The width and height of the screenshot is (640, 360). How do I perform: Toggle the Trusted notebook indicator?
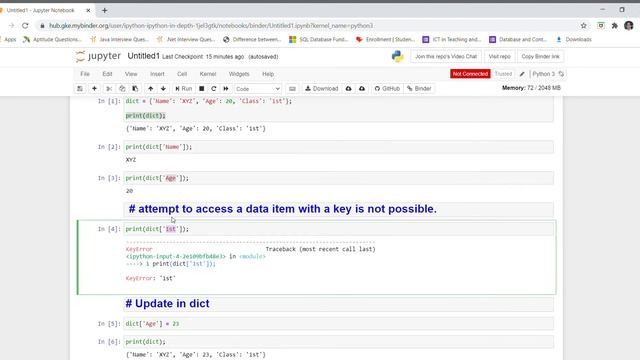tap(503, 74)
